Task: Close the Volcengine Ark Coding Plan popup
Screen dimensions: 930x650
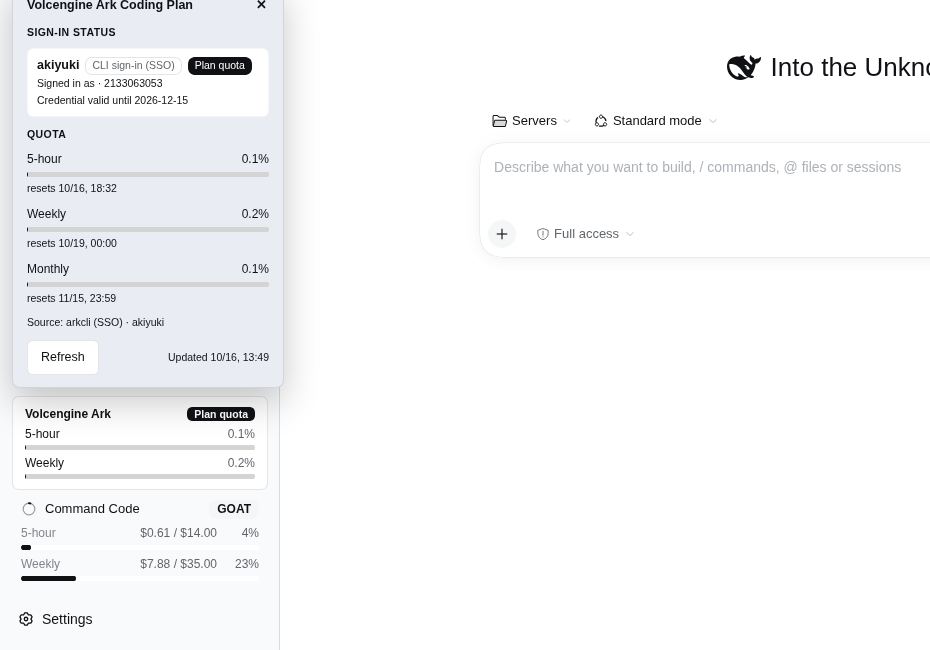Action: 261,5
